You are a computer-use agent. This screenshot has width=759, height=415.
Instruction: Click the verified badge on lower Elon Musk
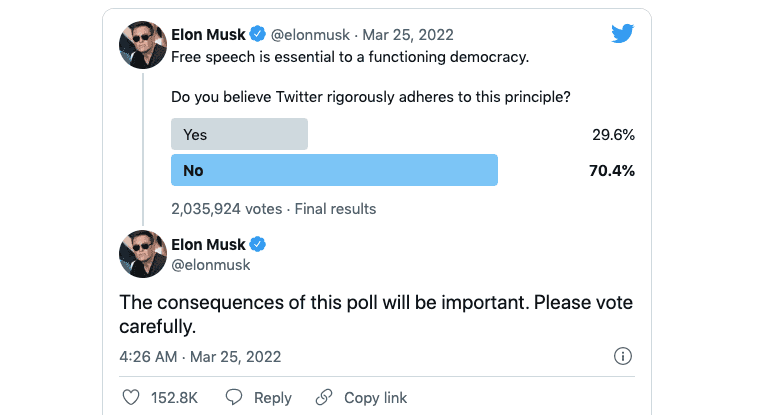258,244
